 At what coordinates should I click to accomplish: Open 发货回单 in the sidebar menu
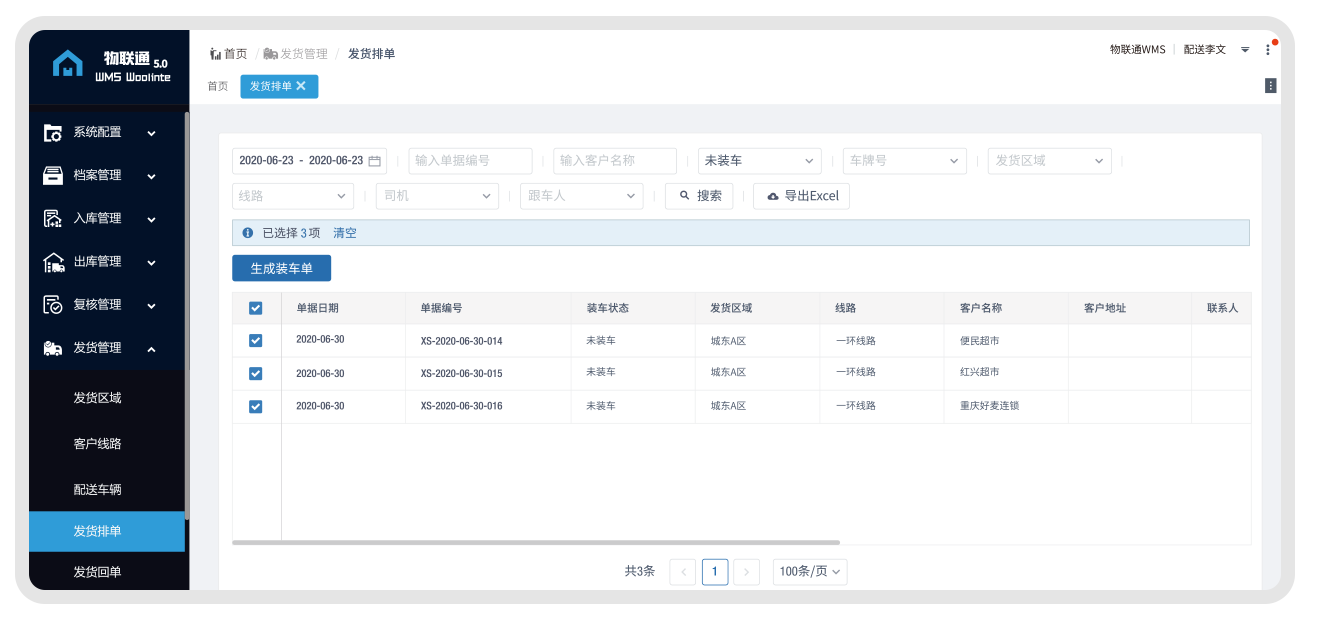coord(97,572)
